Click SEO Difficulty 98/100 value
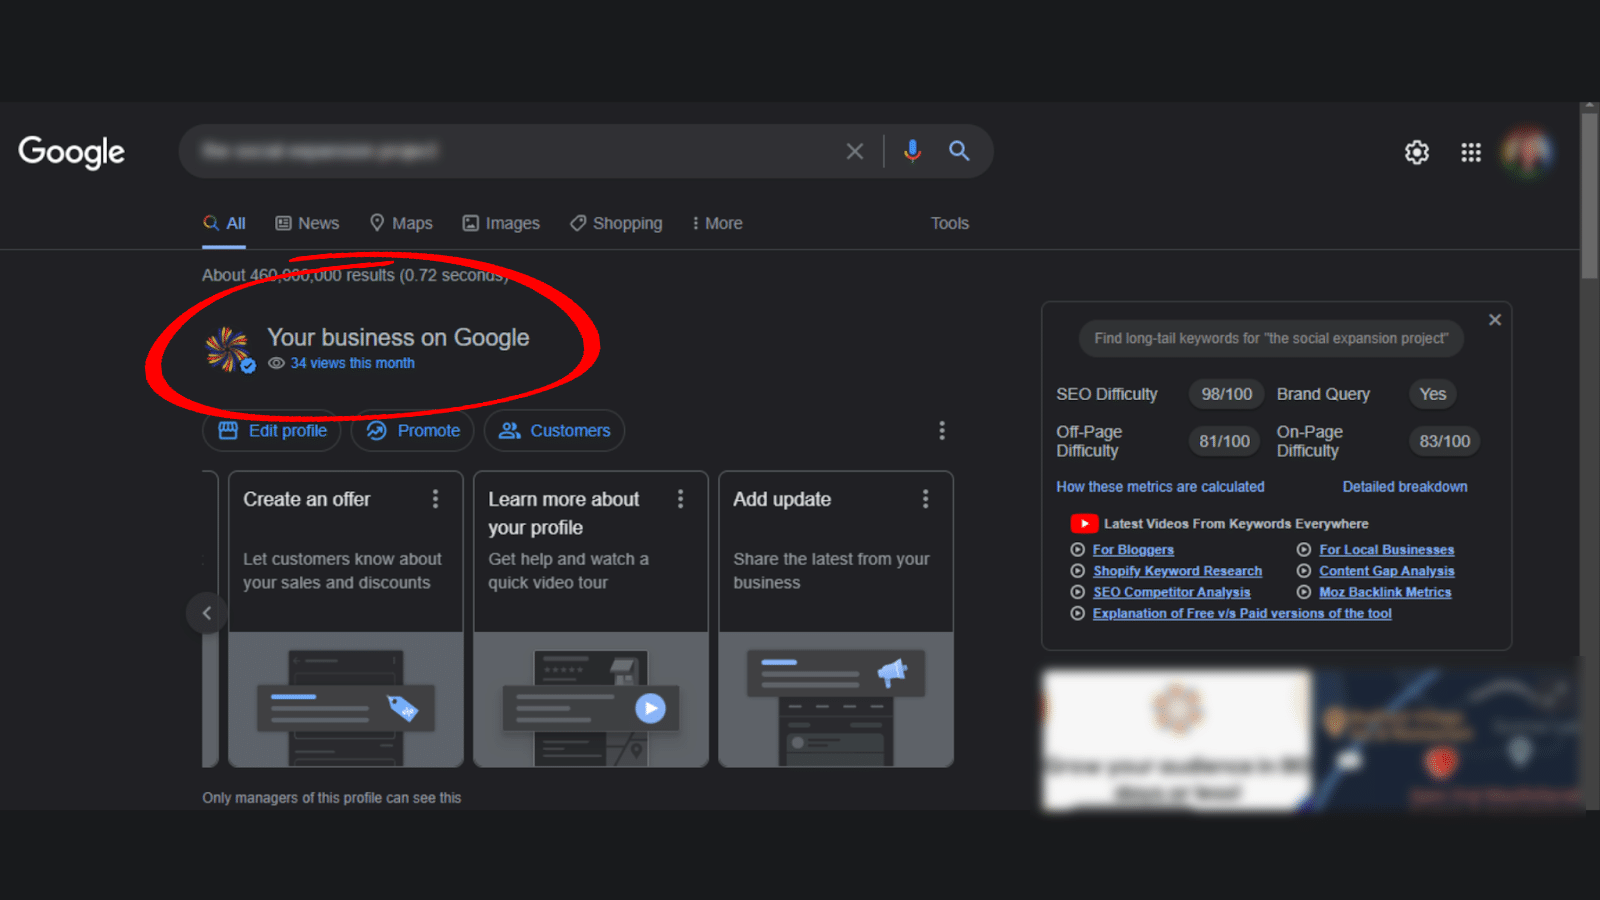 click(1227, 394)
